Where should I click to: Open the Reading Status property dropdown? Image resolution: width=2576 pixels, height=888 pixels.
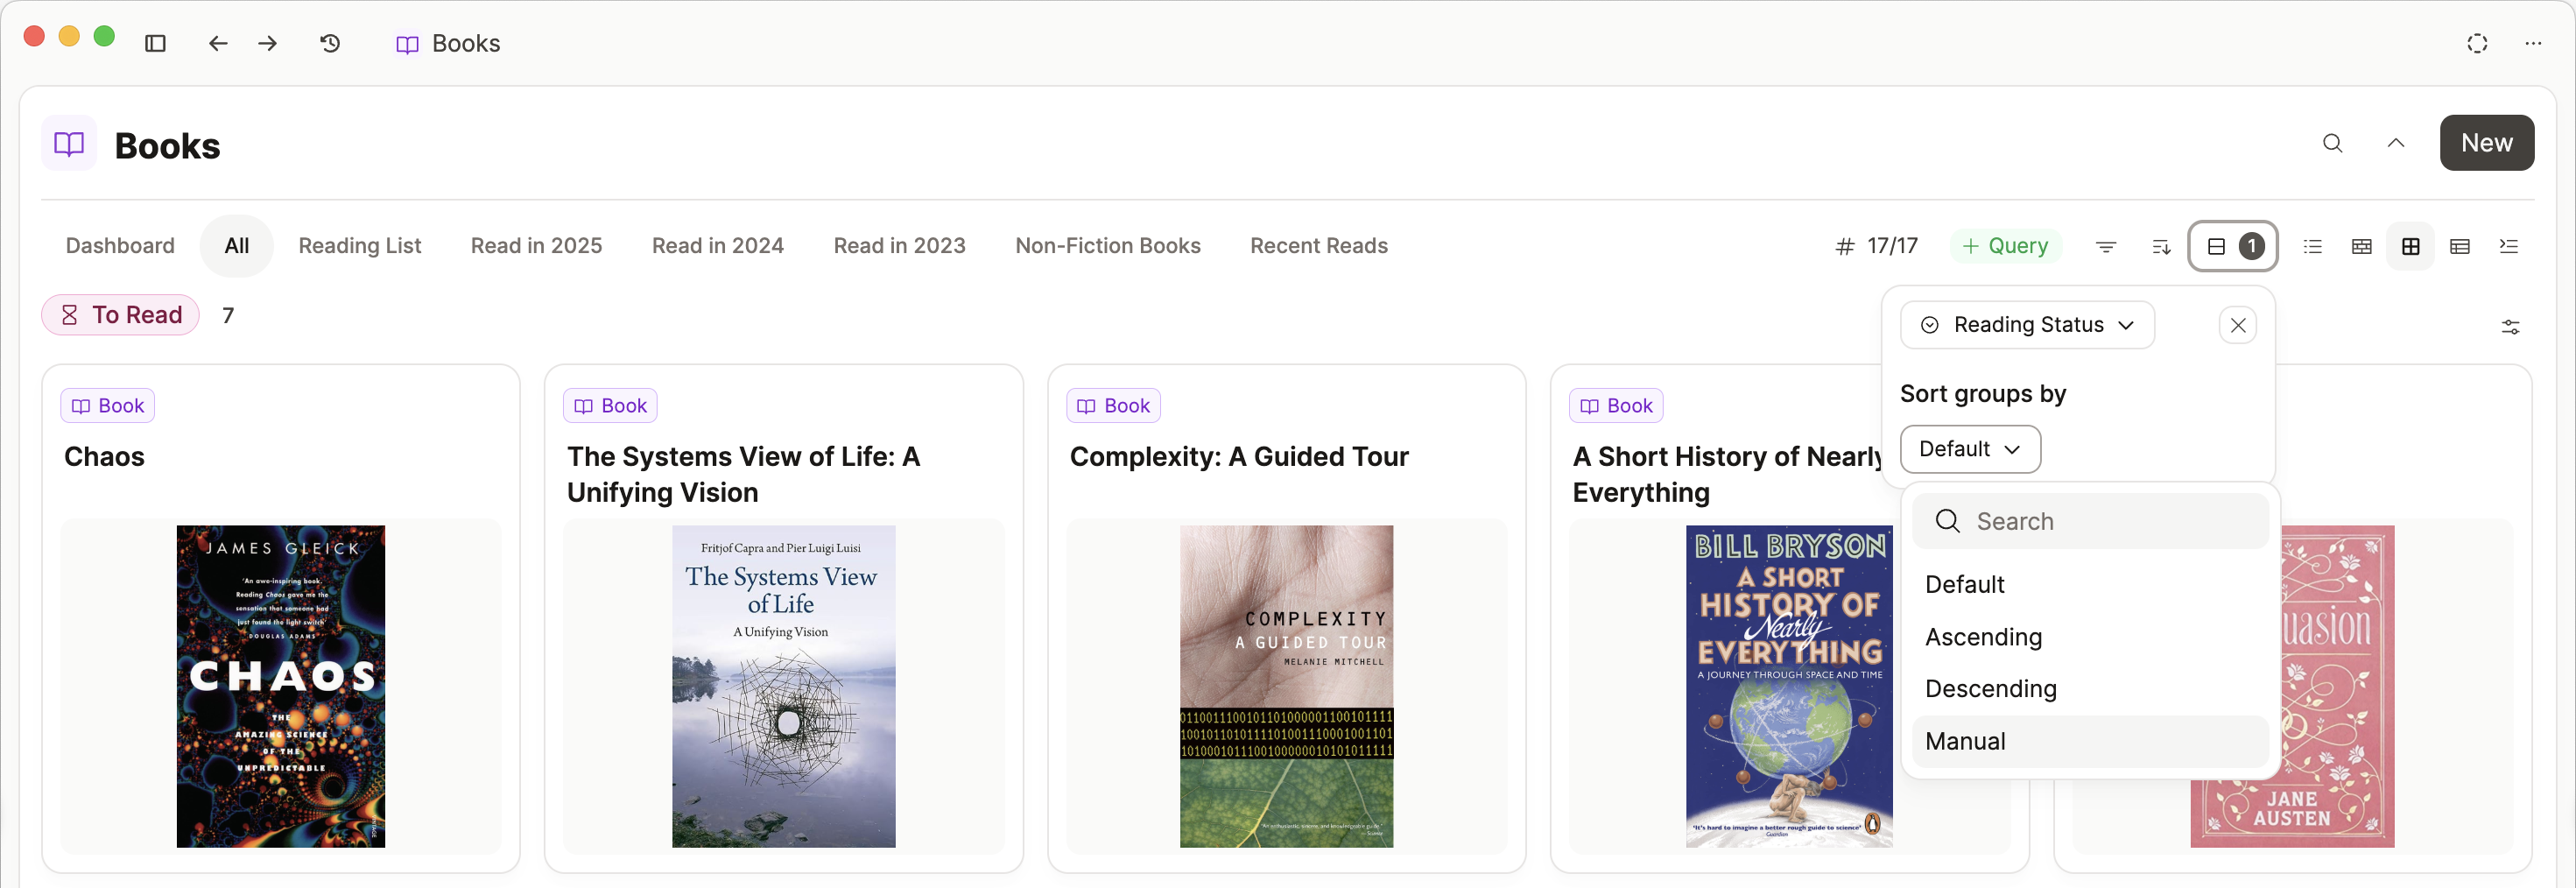click(2027, 325)
